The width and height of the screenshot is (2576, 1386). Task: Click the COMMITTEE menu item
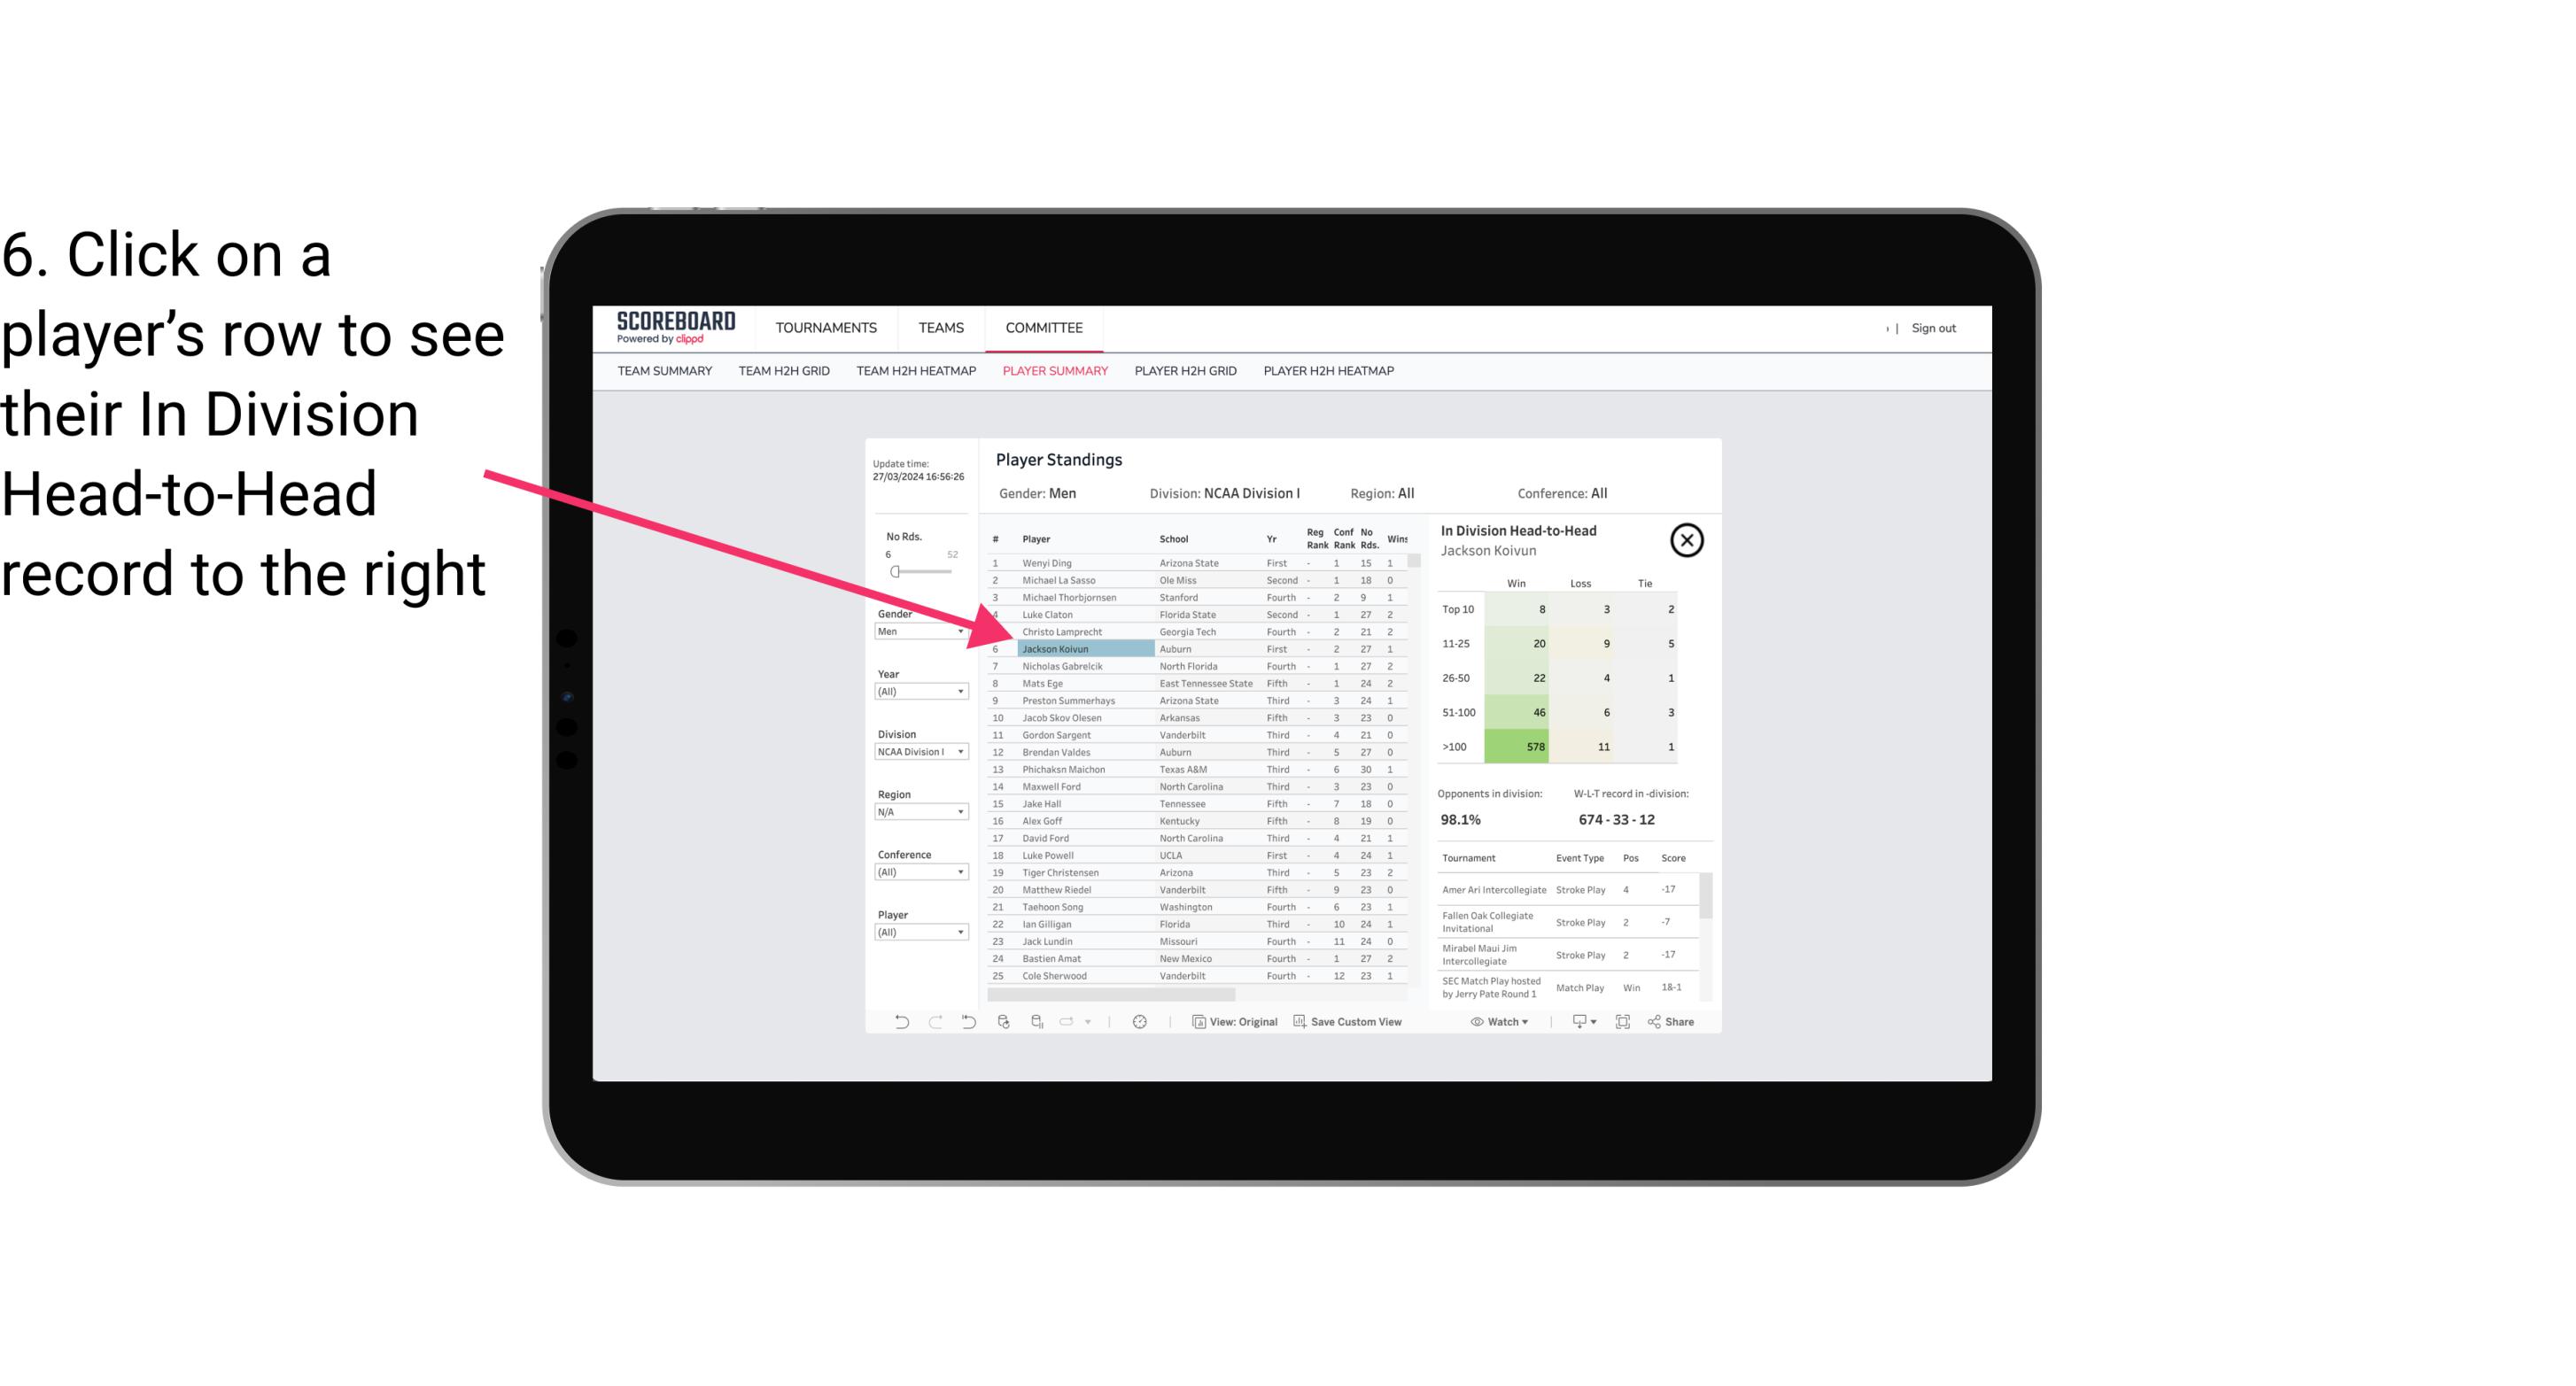click(x=1044, y=328)
